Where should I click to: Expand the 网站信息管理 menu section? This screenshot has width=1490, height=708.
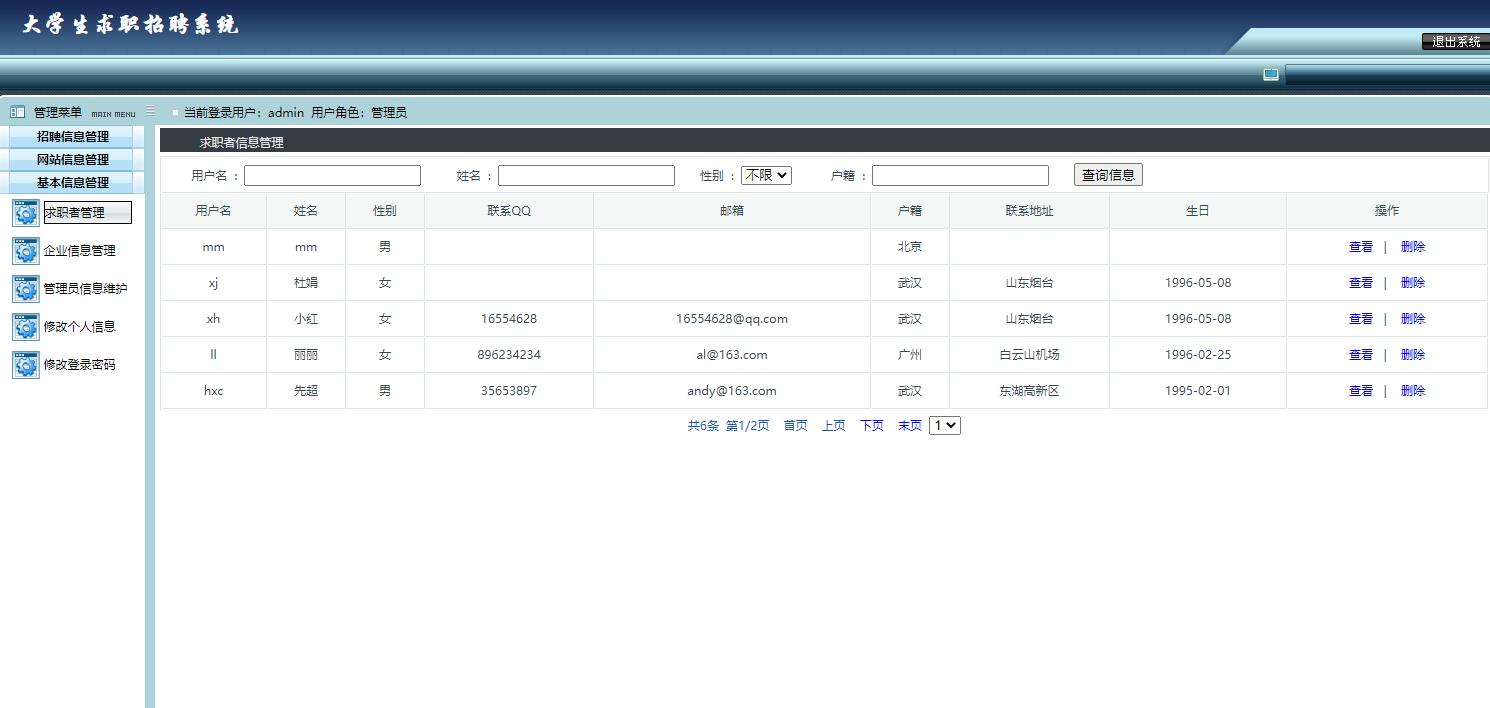point(73,160)
